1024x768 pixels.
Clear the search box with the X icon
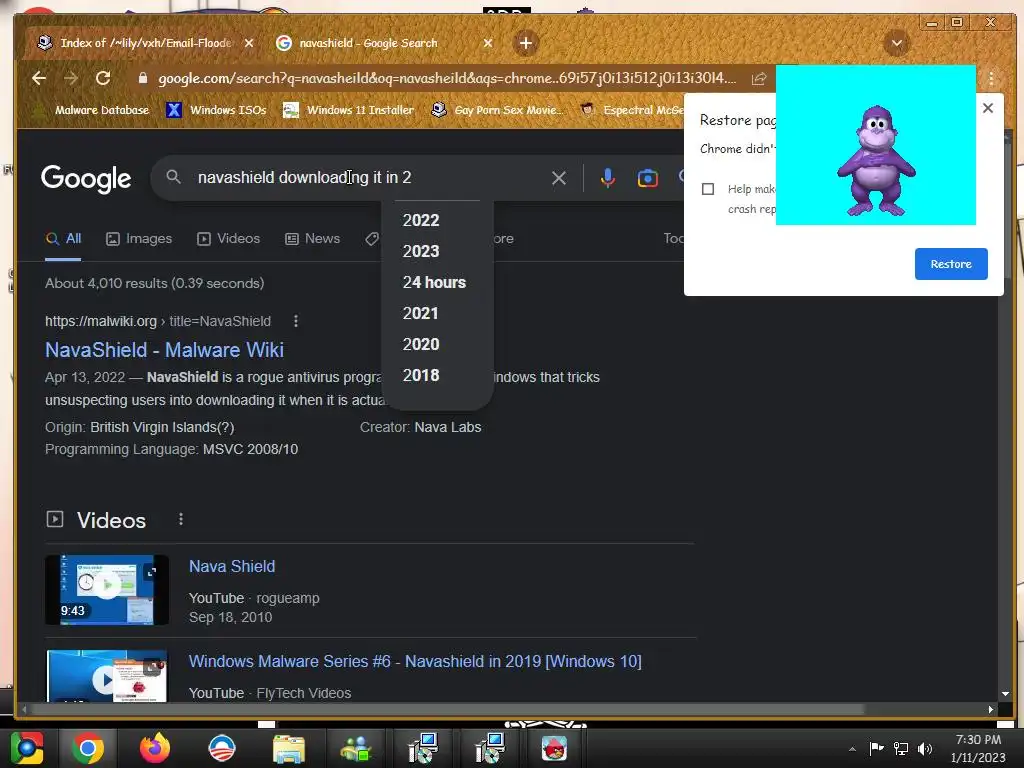point(558,178)
